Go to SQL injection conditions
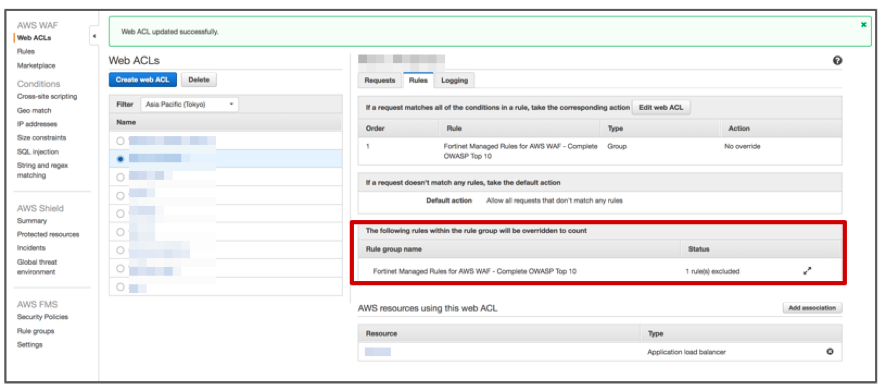 click(38, 151)
